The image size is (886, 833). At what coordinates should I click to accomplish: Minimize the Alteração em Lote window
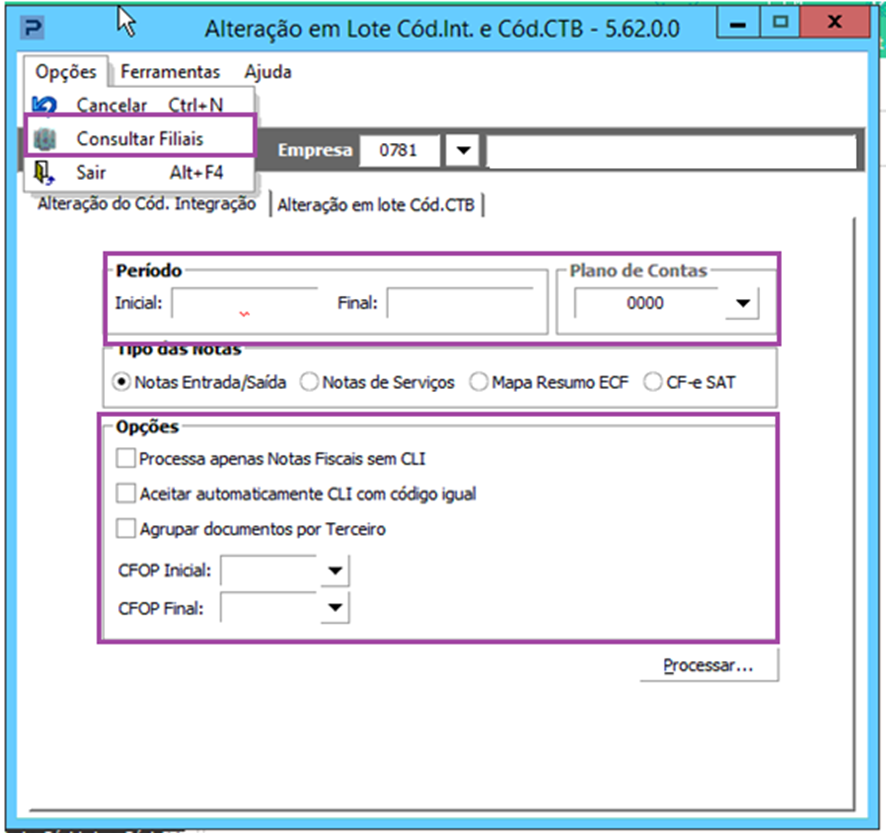pos(737,23)
